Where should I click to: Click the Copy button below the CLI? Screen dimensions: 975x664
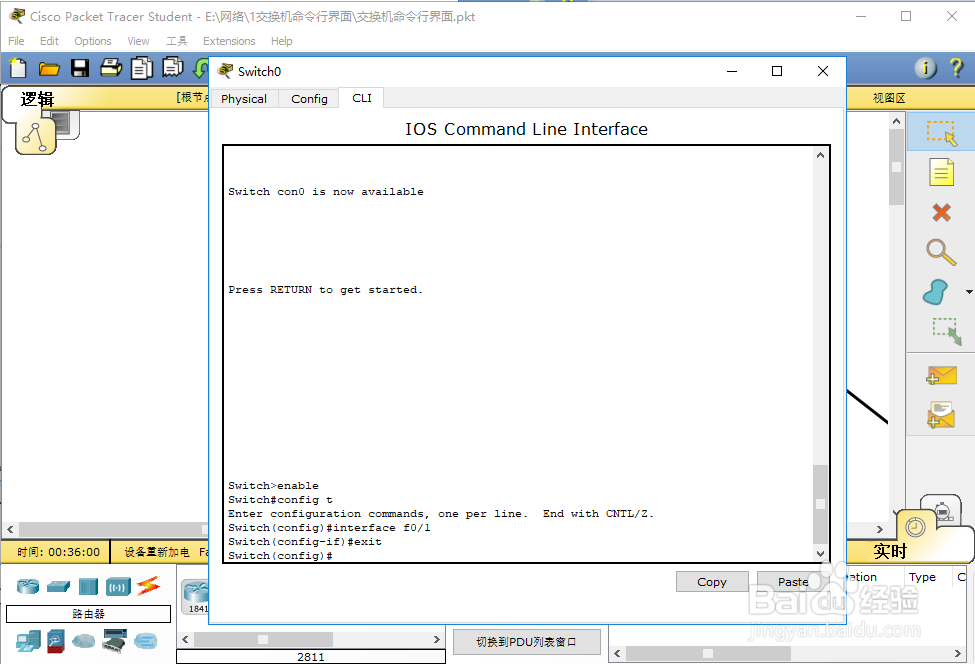click(x=712, y=582)
